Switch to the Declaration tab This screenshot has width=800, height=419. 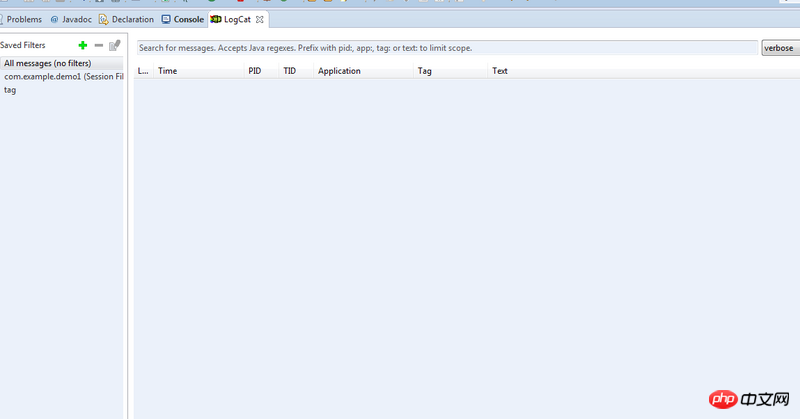126,19
